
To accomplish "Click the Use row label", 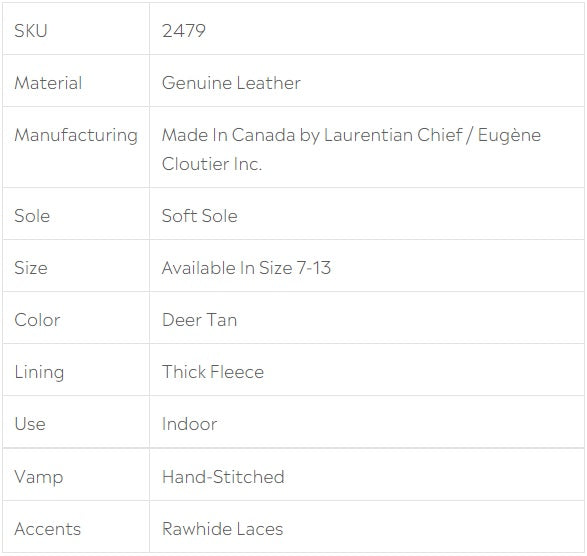I will (x=30, y=424).
